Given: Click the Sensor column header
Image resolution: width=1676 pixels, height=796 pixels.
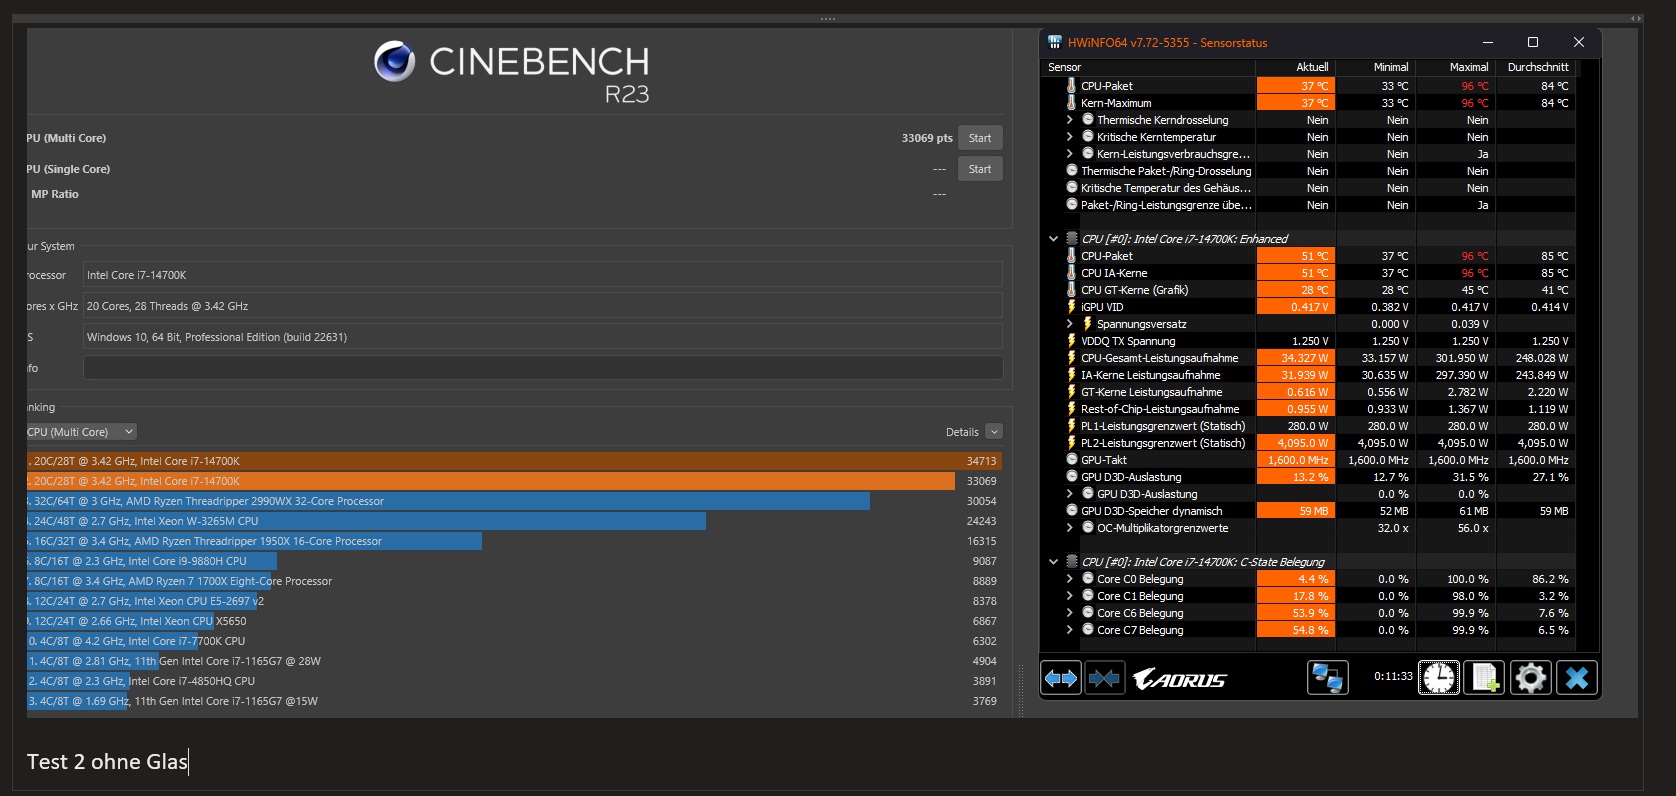Looking at the screenshot, I should pos(1148,67).
